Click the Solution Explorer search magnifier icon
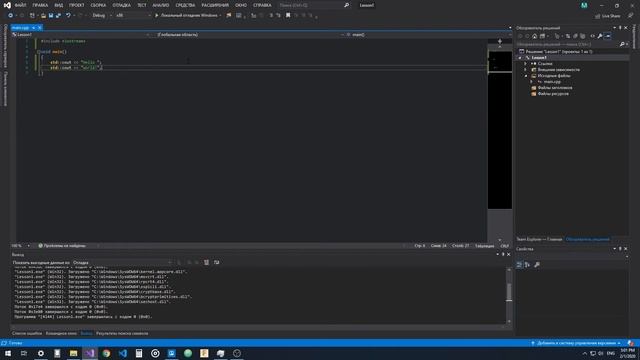Viewport: 640px width, 360px height. point(622,44)
